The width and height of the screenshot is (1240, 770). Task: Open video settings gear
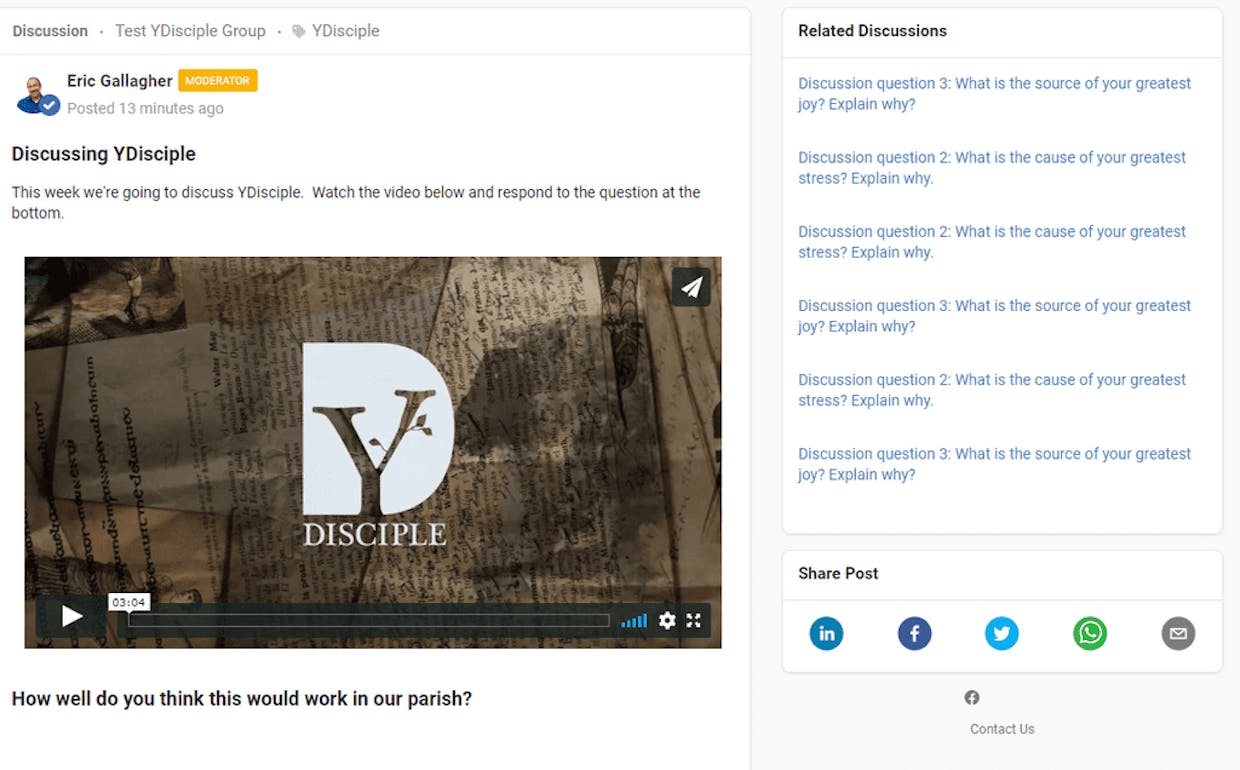667,620
